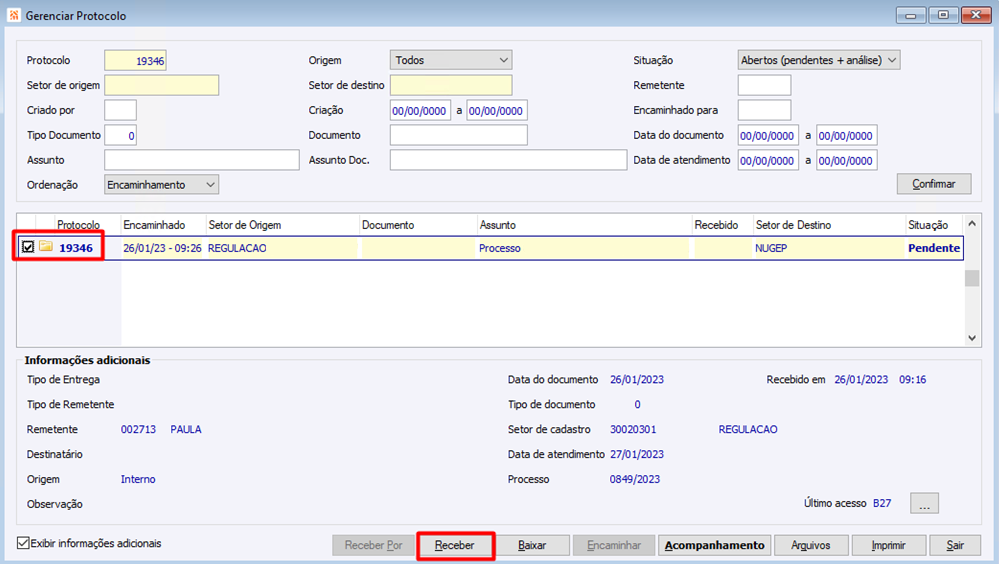999x564 pixels.
Task: Click the Recebido column header
Action: pyautogui.click(x=716, y=225)
